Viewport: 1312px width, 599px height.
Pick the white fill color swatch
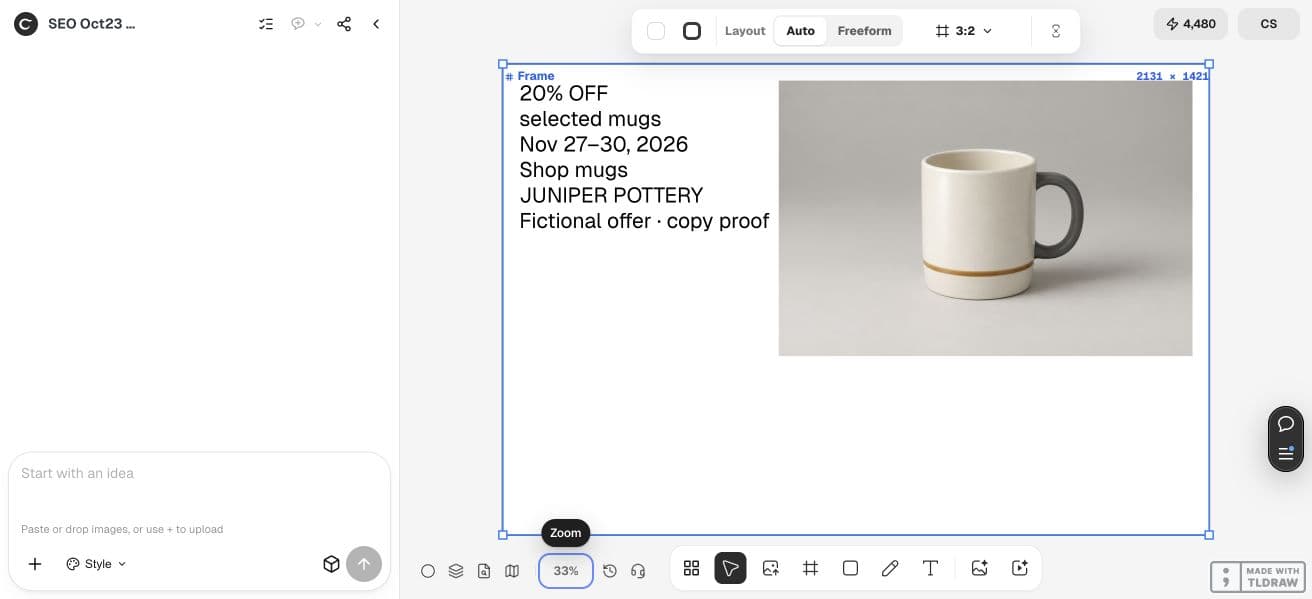coord(656,31)
